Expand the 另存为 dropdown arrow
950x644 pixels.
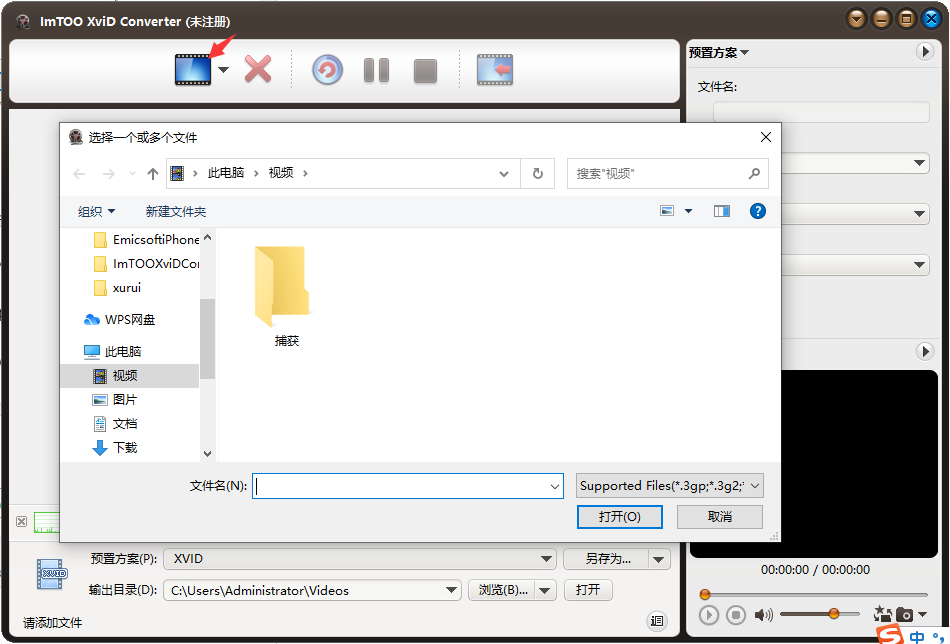tap(659, 559)
